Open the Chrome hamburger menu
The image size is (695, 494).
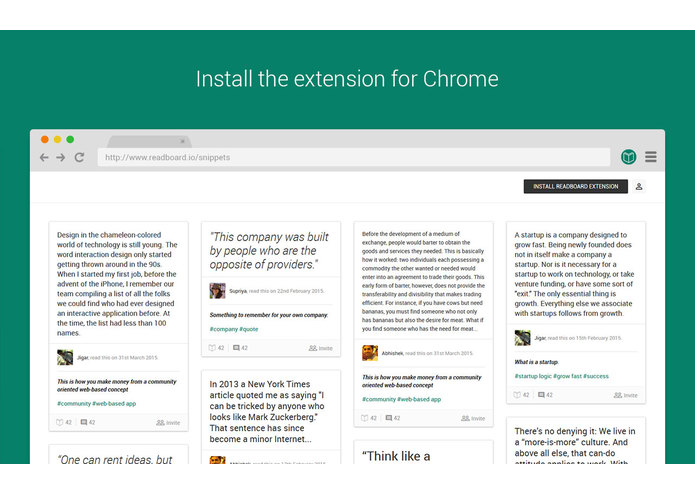pyautogui.click(x=651, y=157)
